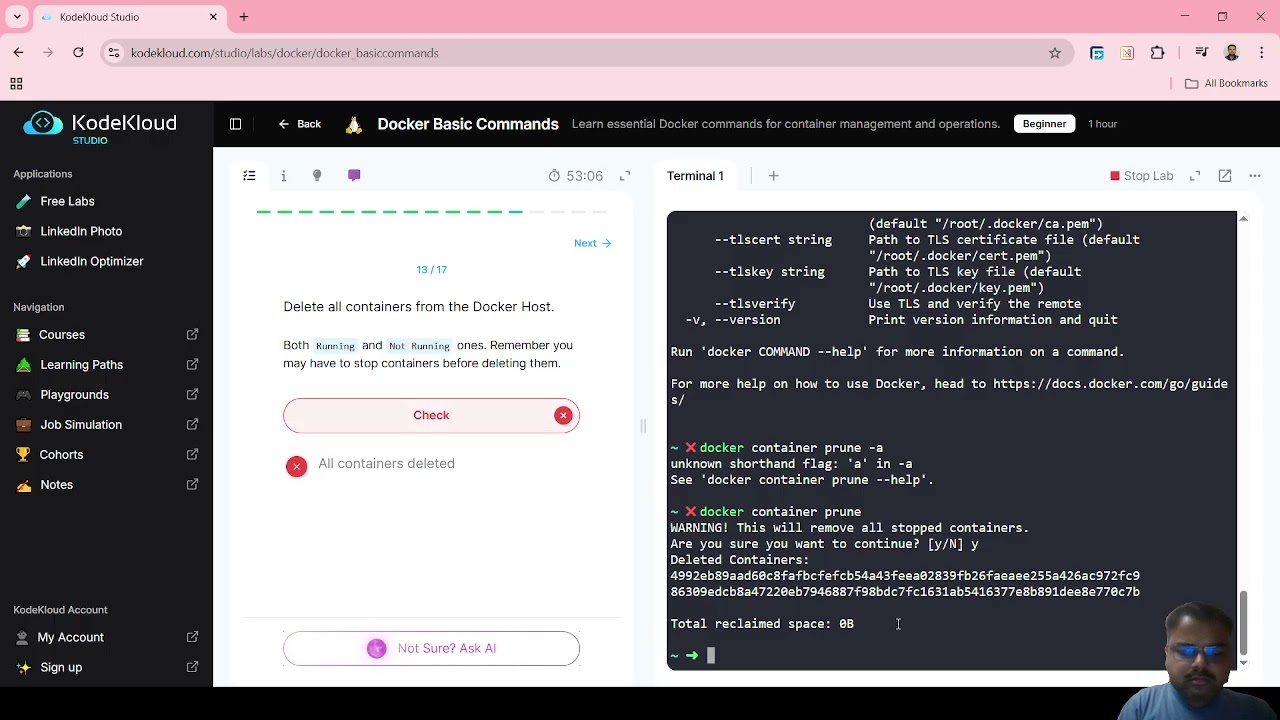The image size is (1280, 720).
Task: Click the Check button
Action: tap(431, 415)
